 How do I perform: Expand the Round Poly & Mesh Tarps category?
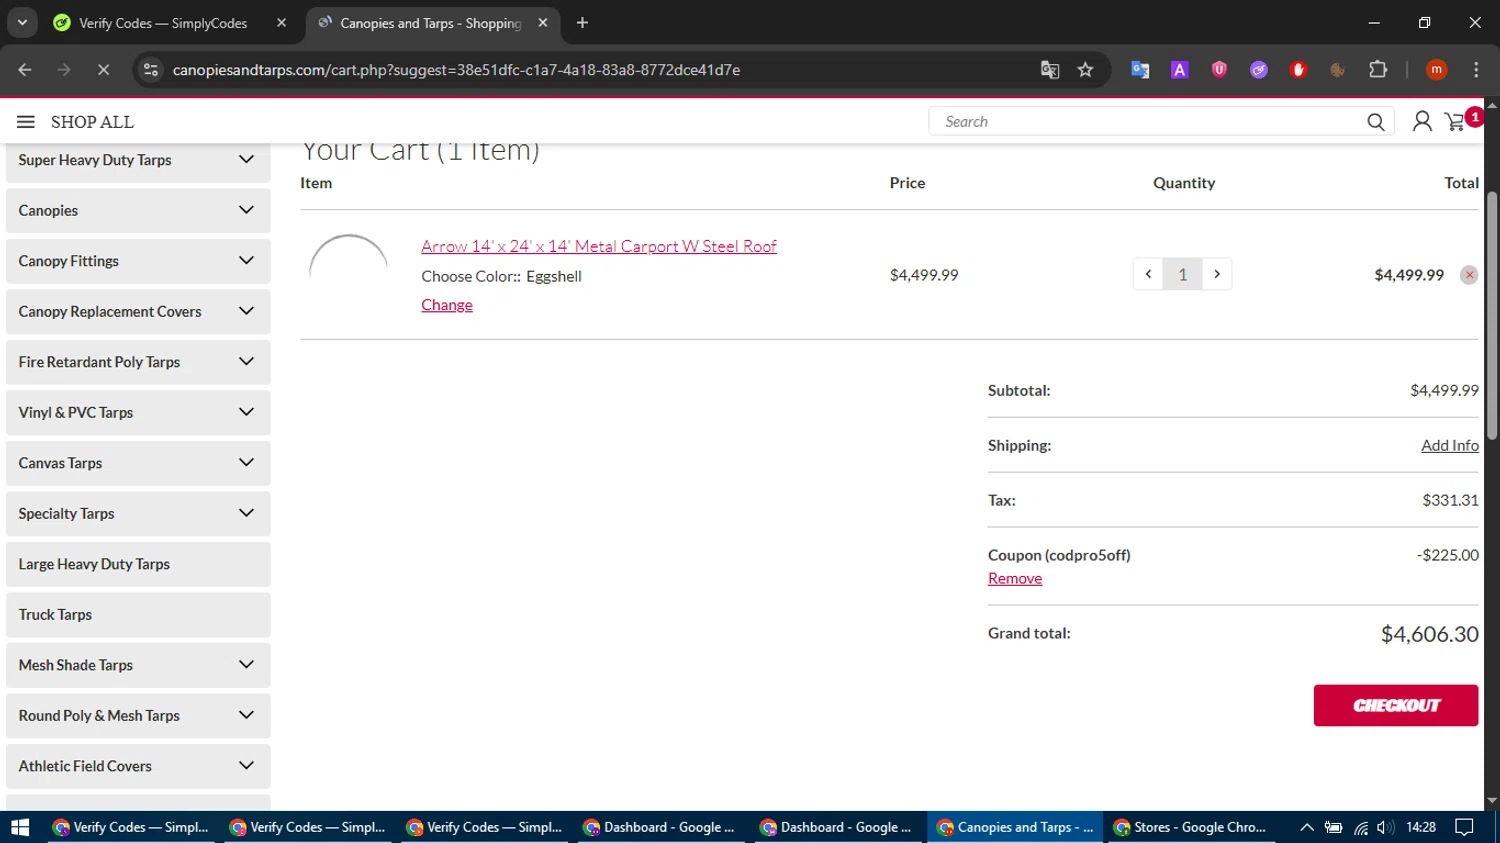pyautogui.click(x=246, y=715)
